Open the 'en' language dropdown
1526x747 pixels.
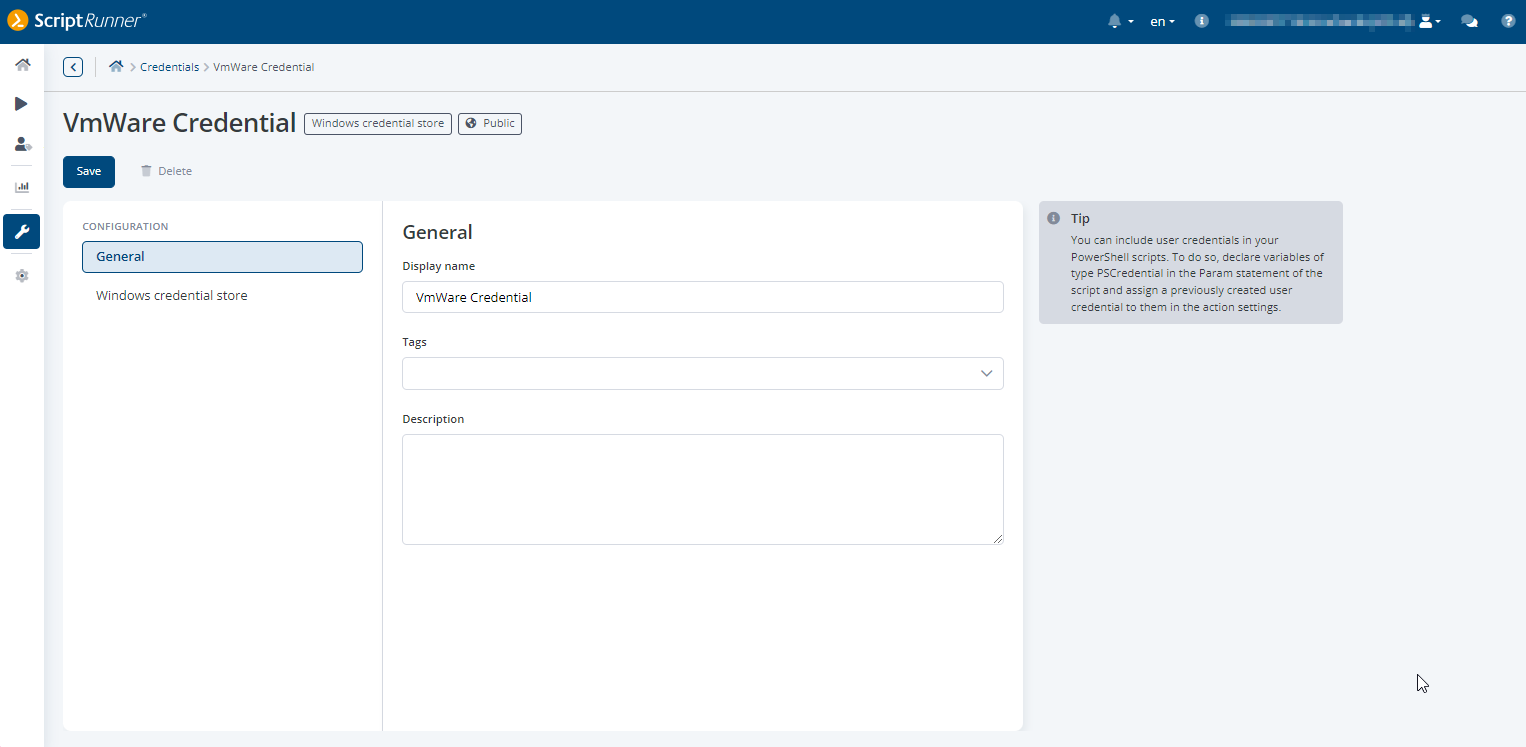click(x=1162, y=21)
